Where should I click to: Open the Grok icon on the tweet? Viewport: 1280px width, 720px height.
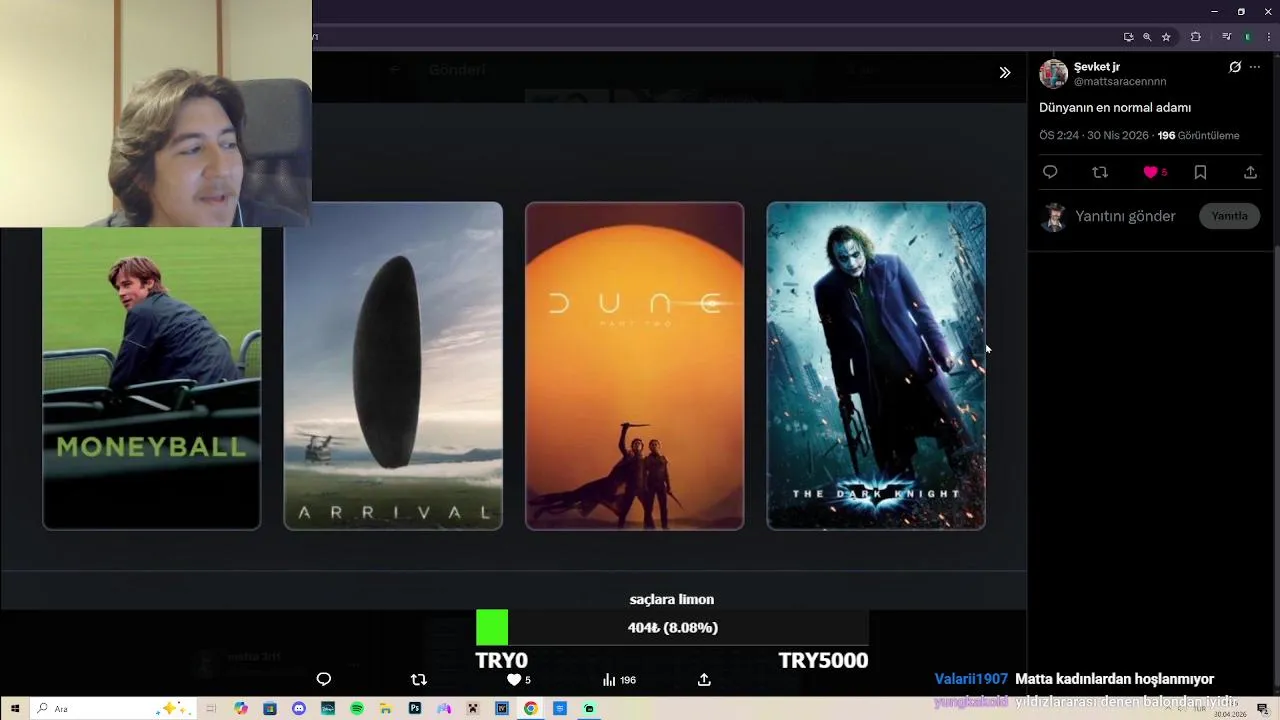click(x=1235, y=67)
